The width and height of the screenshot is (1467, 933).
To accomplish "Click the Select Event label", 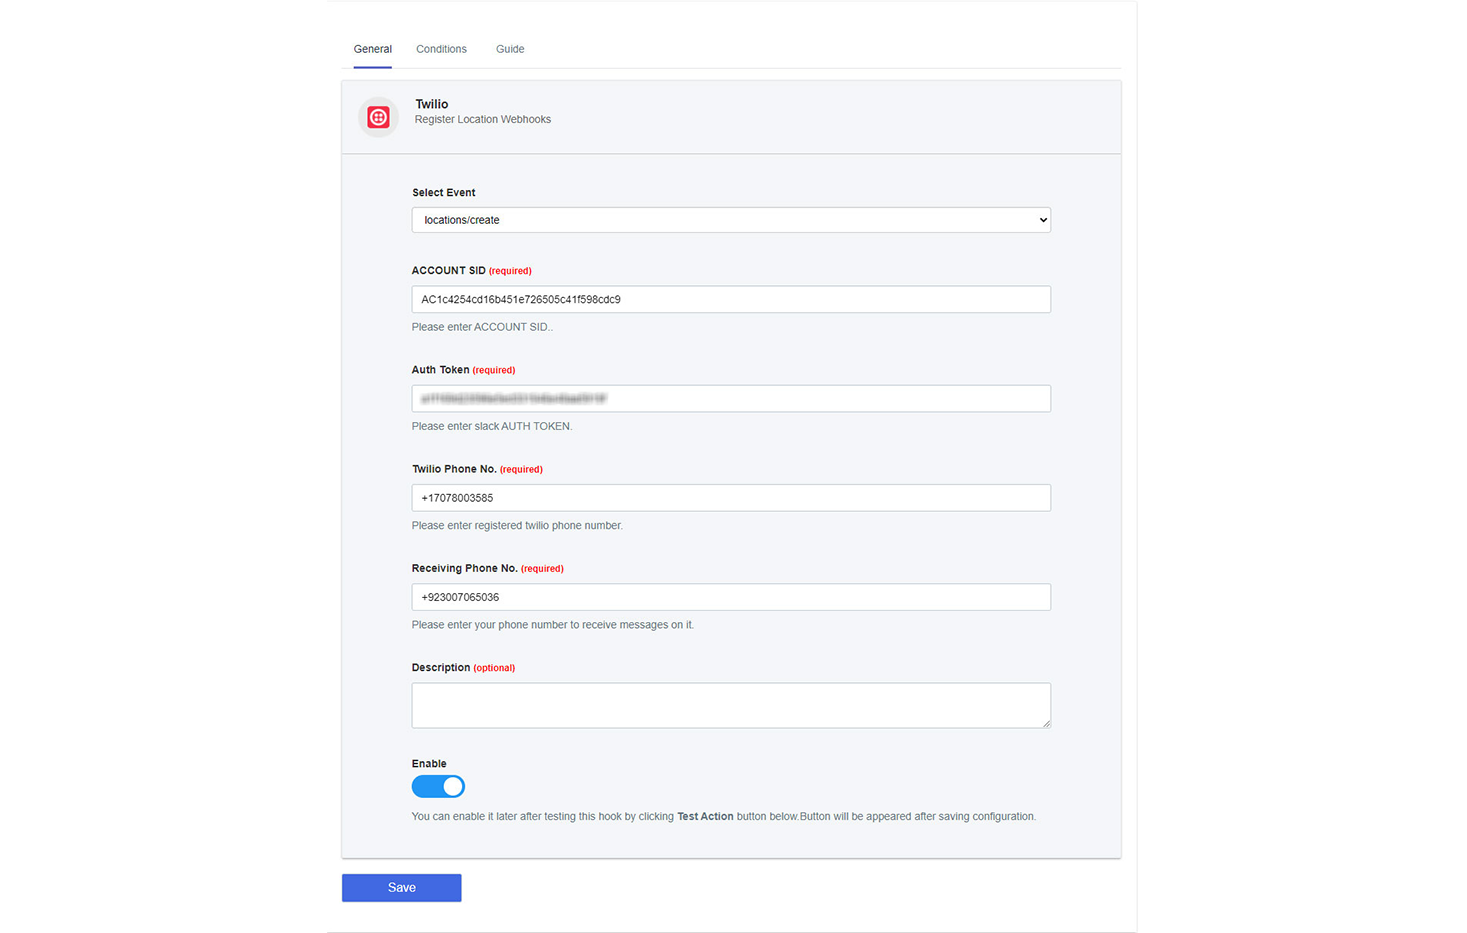I will [444, 193].
